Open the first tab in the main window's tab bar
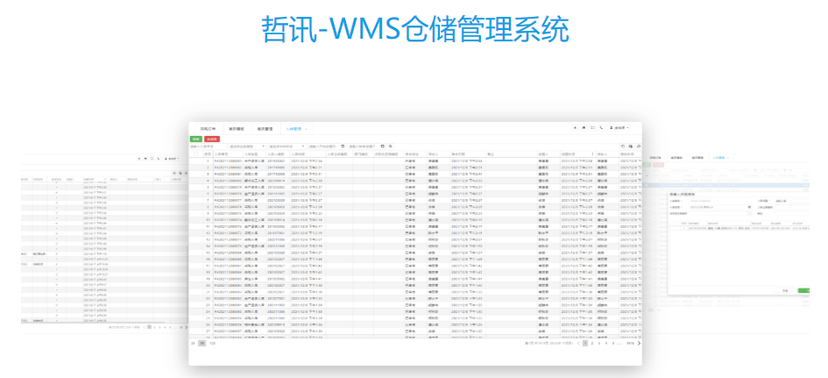This screenshot has width=828, height=378. [208, 128]
